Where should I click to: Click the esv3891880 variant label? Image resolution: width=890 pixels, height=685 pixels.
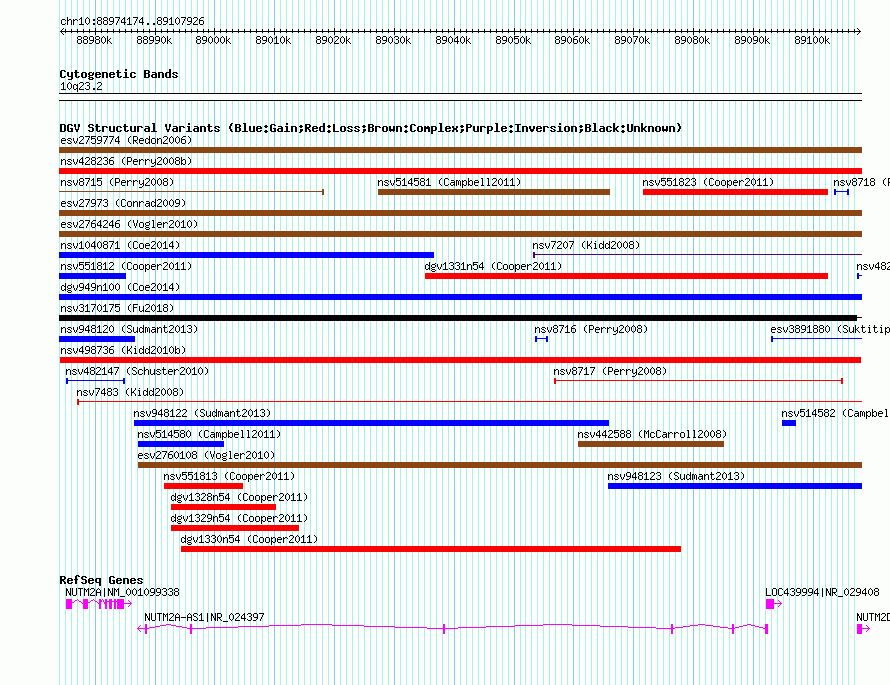(x=830, y=329)
